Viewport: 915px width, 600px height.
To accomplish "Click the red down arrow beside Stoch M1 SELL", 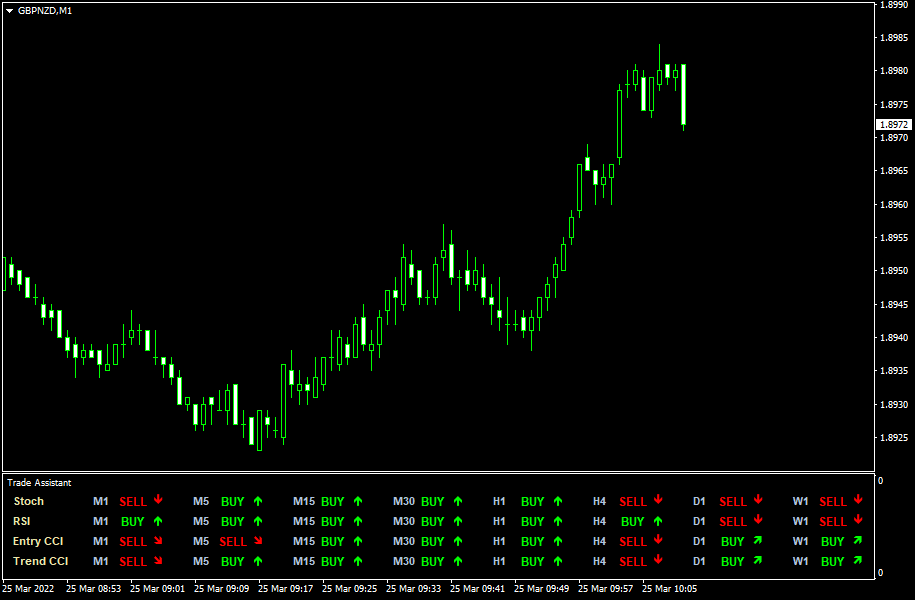I will point(158,501).
